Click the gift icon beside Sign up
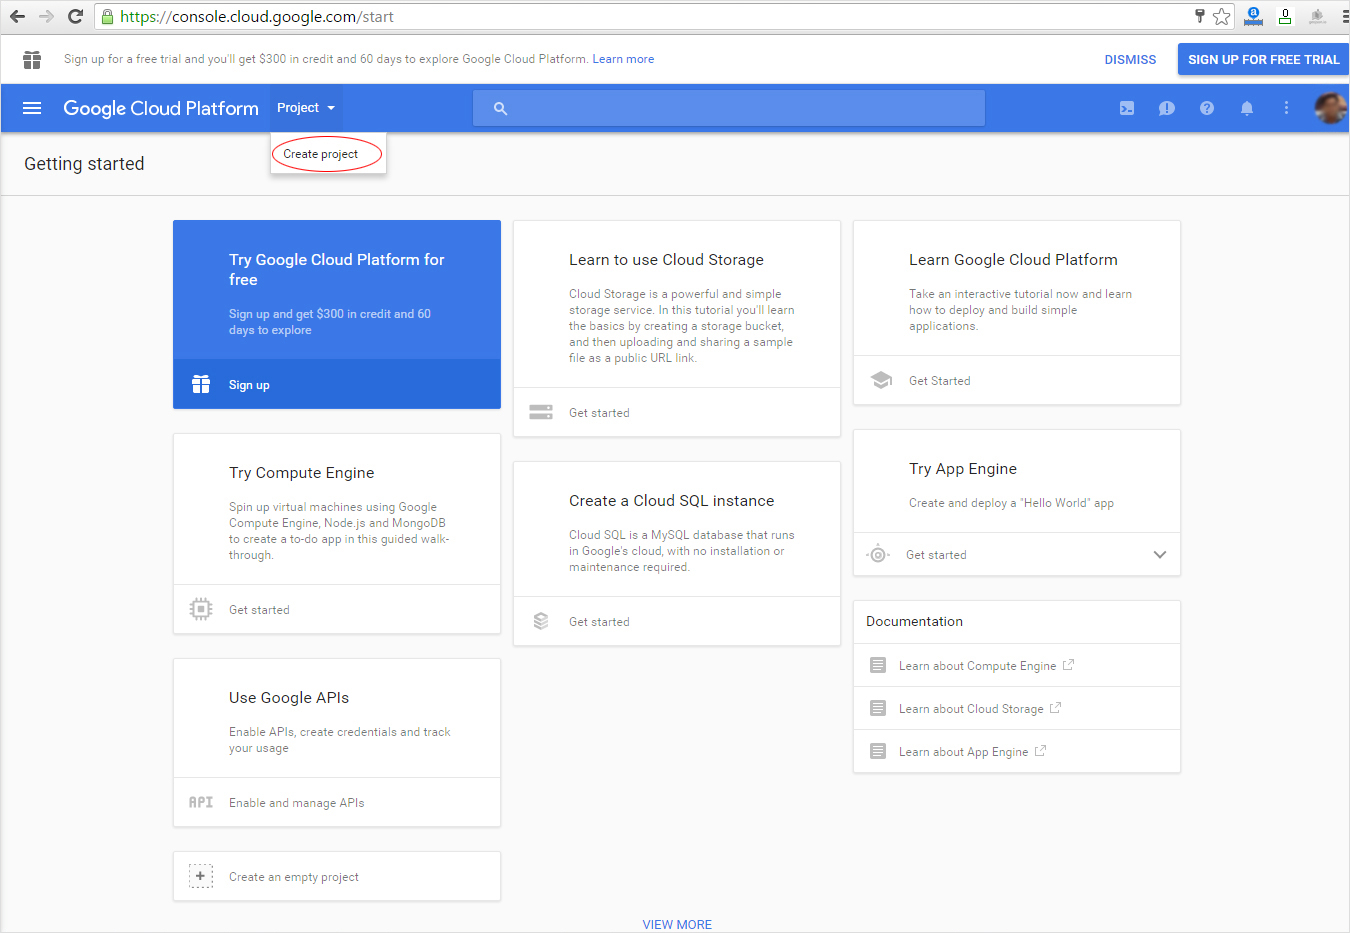This screenshot has width=1350, height=933. coord(201,384)
